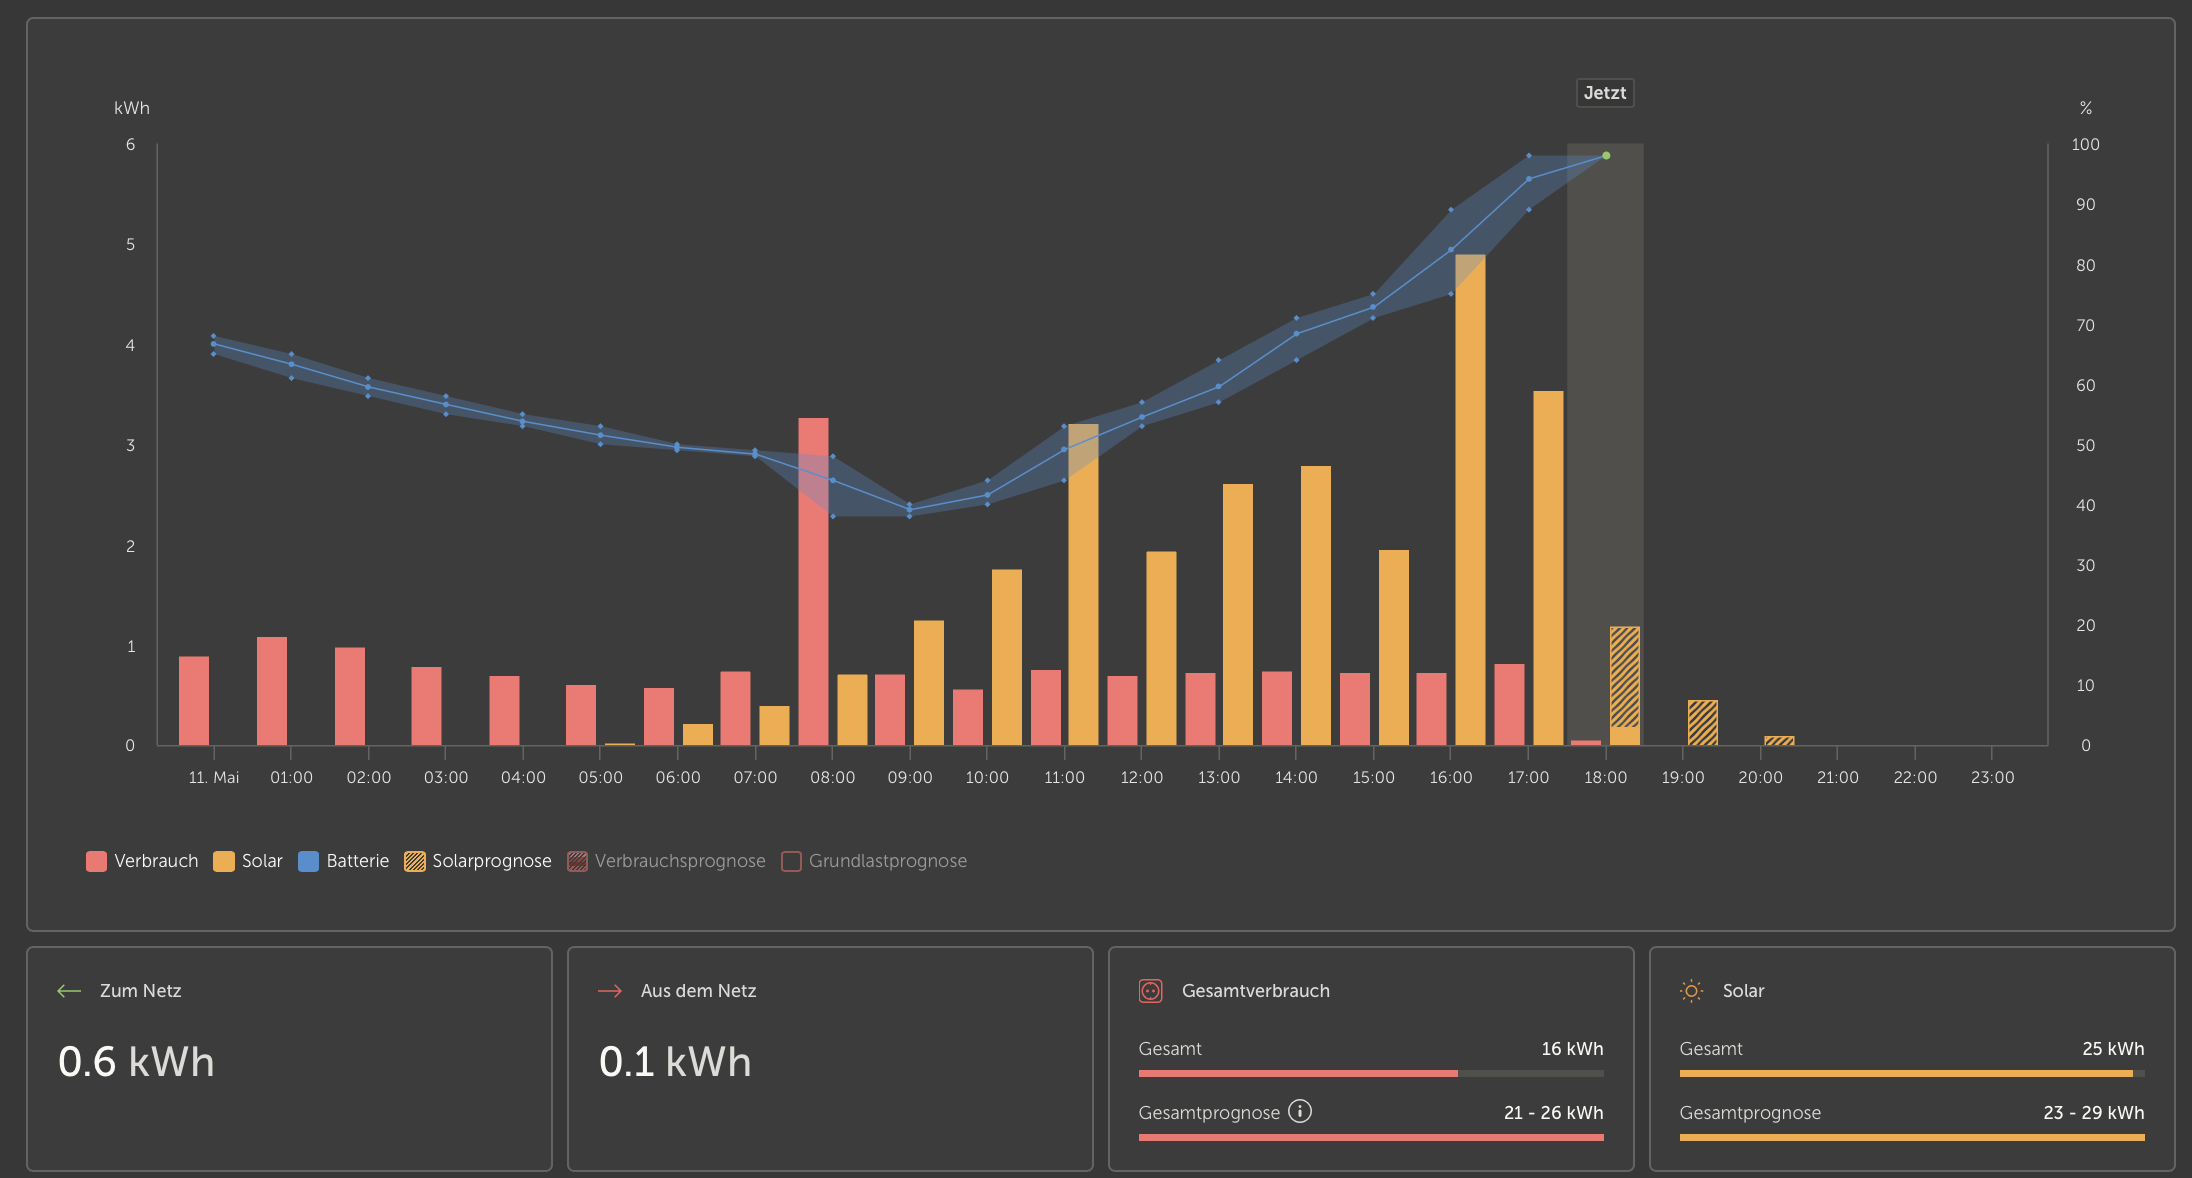This screenshot has width=2192, height=1178.
Task: Click the 0.1 kWh Aus dem Netz value
Action: point(675,1062)
